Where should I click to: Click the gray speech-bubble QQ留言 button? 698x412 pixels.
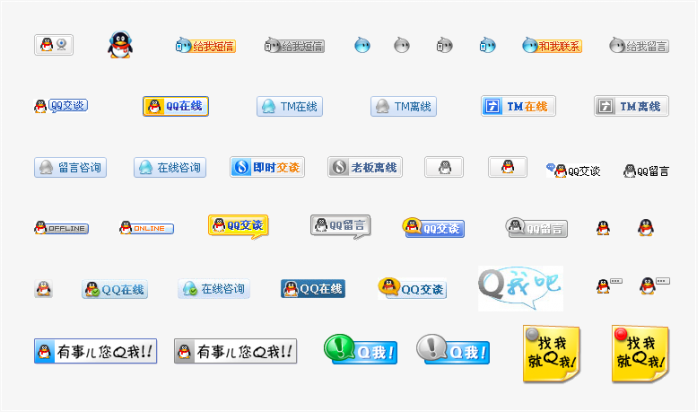click(341, 227)
